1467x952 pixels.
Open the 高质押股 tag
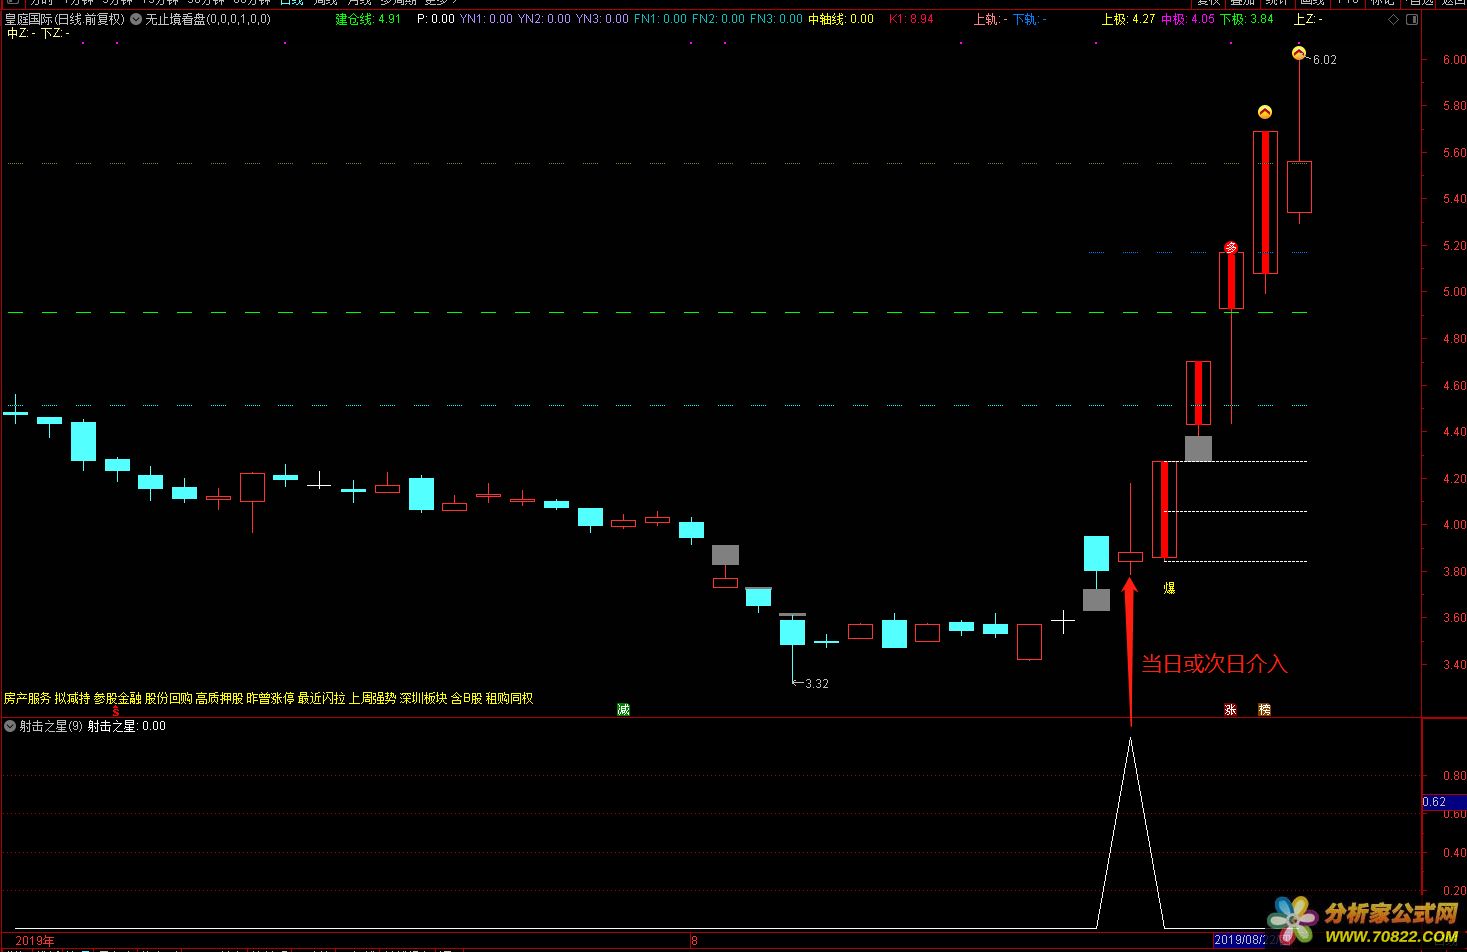[x=219, y=698]
